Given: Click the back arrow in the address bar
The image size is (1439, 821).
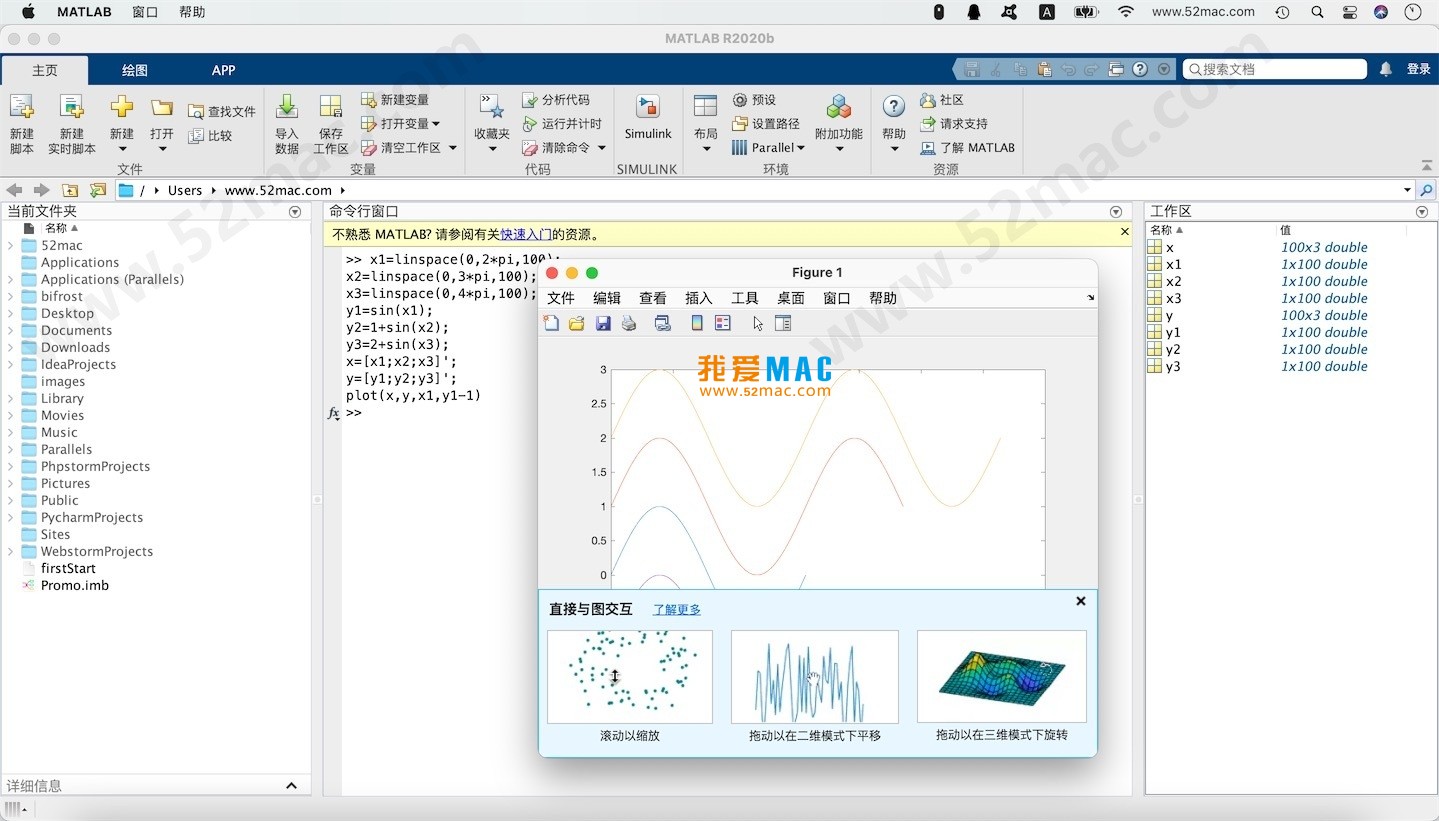Looking at the screenshot, I should coord(14,190).
